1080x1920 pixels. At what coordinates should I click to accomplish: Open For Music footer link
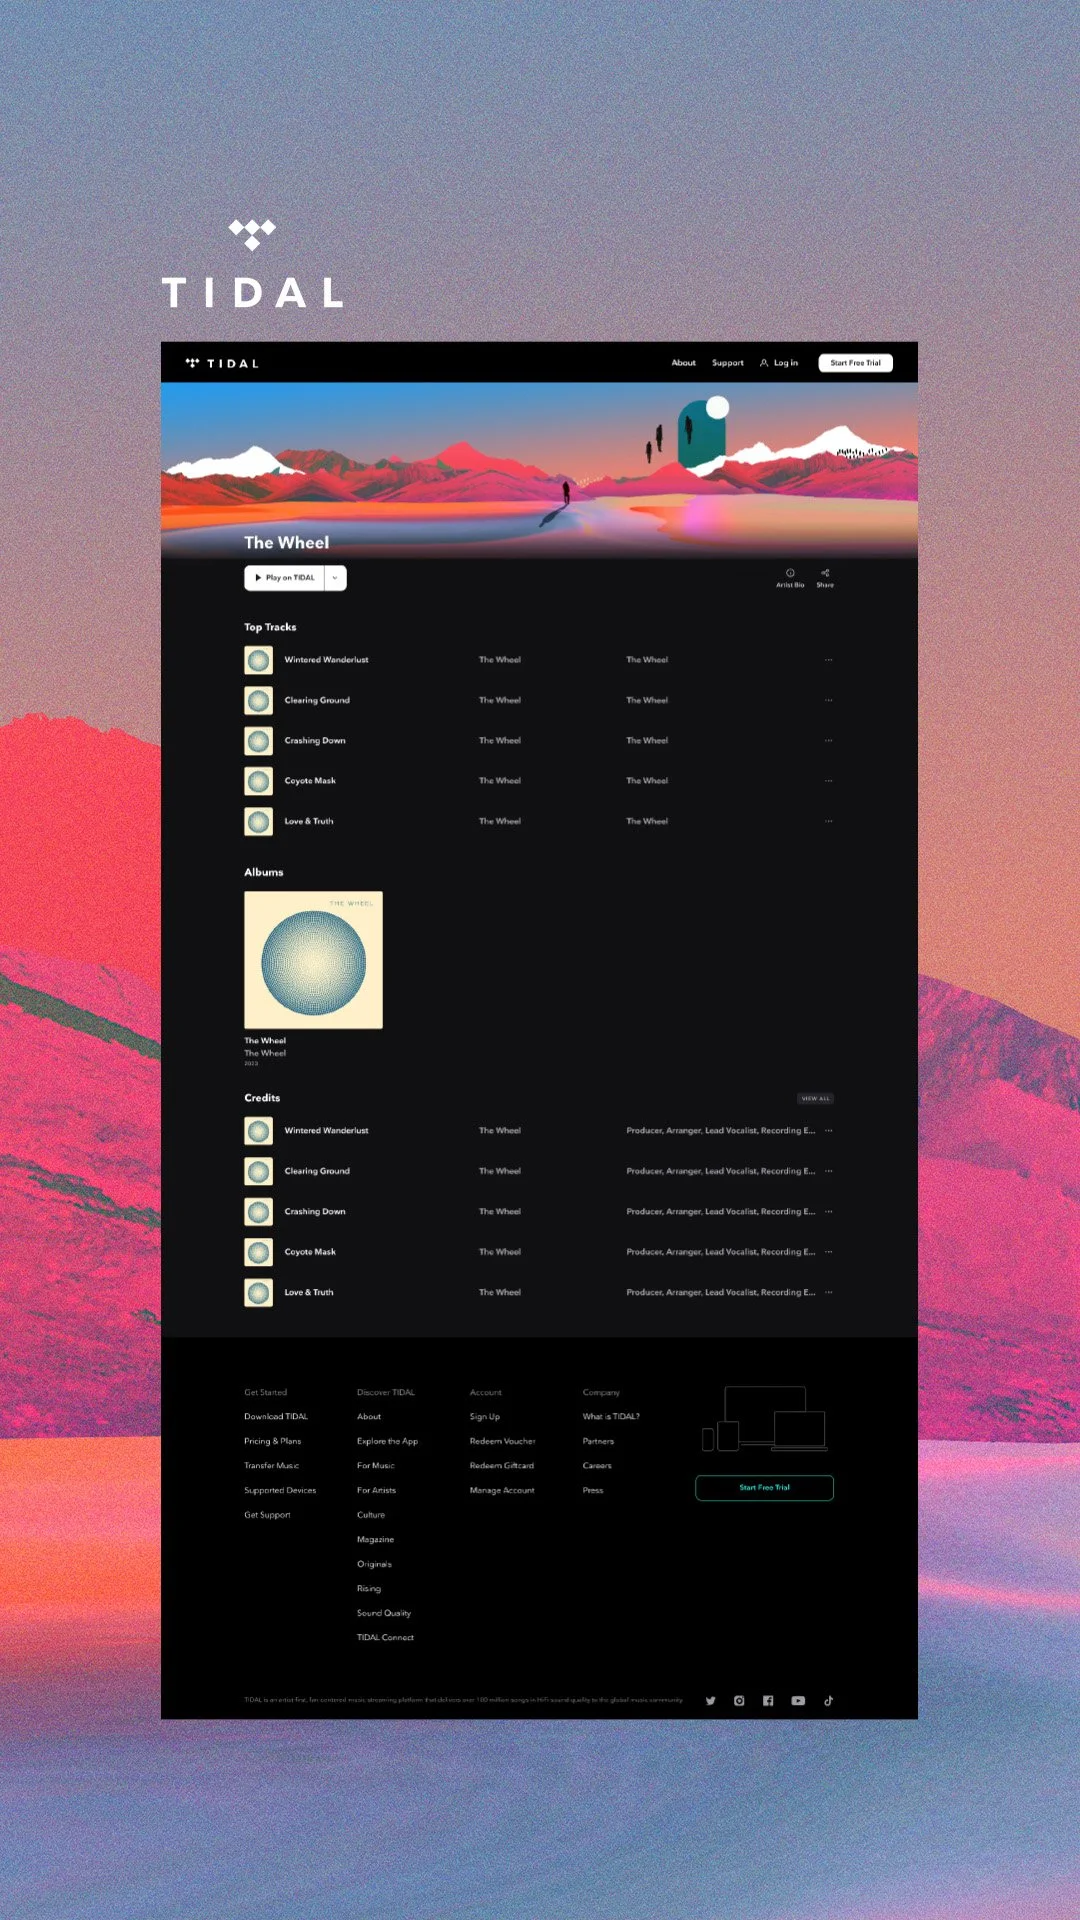click(376, 1466)
